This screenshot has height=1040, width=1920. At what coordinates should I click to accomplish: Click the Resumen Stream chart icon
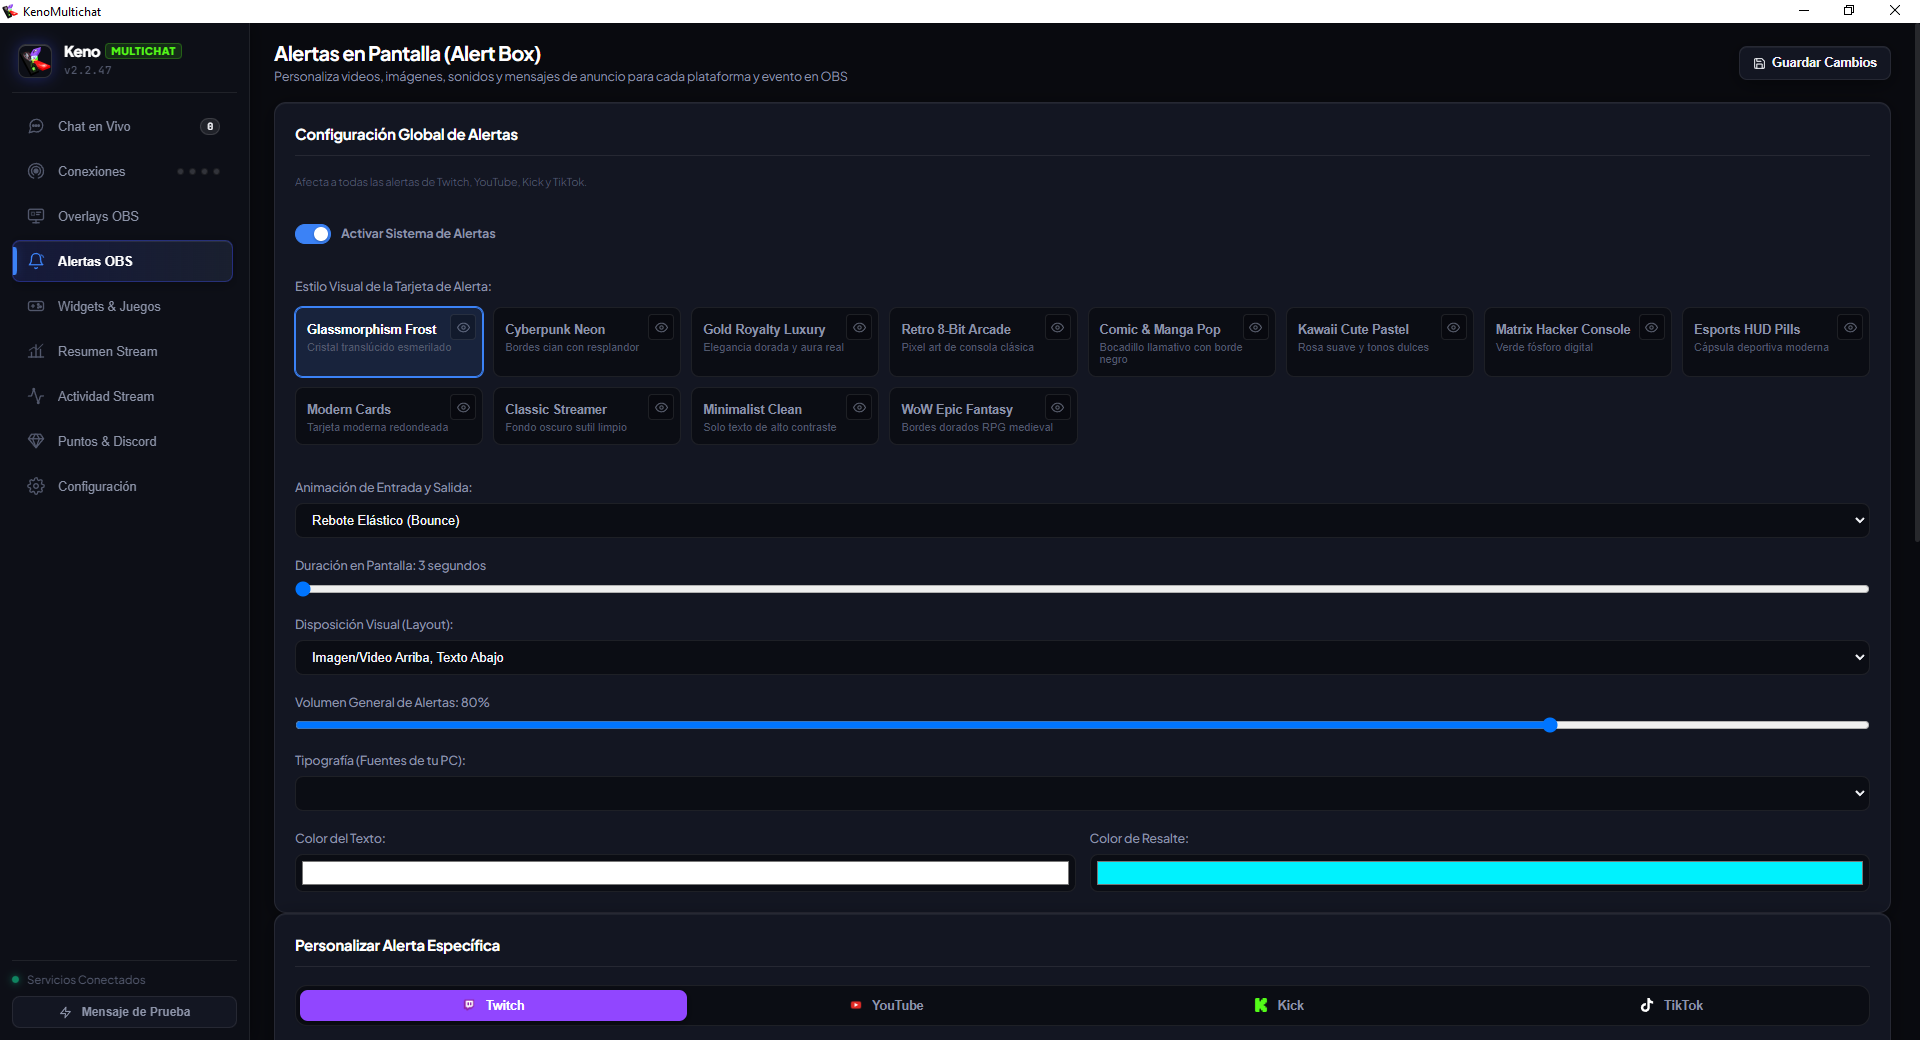[x=36, y=351]
